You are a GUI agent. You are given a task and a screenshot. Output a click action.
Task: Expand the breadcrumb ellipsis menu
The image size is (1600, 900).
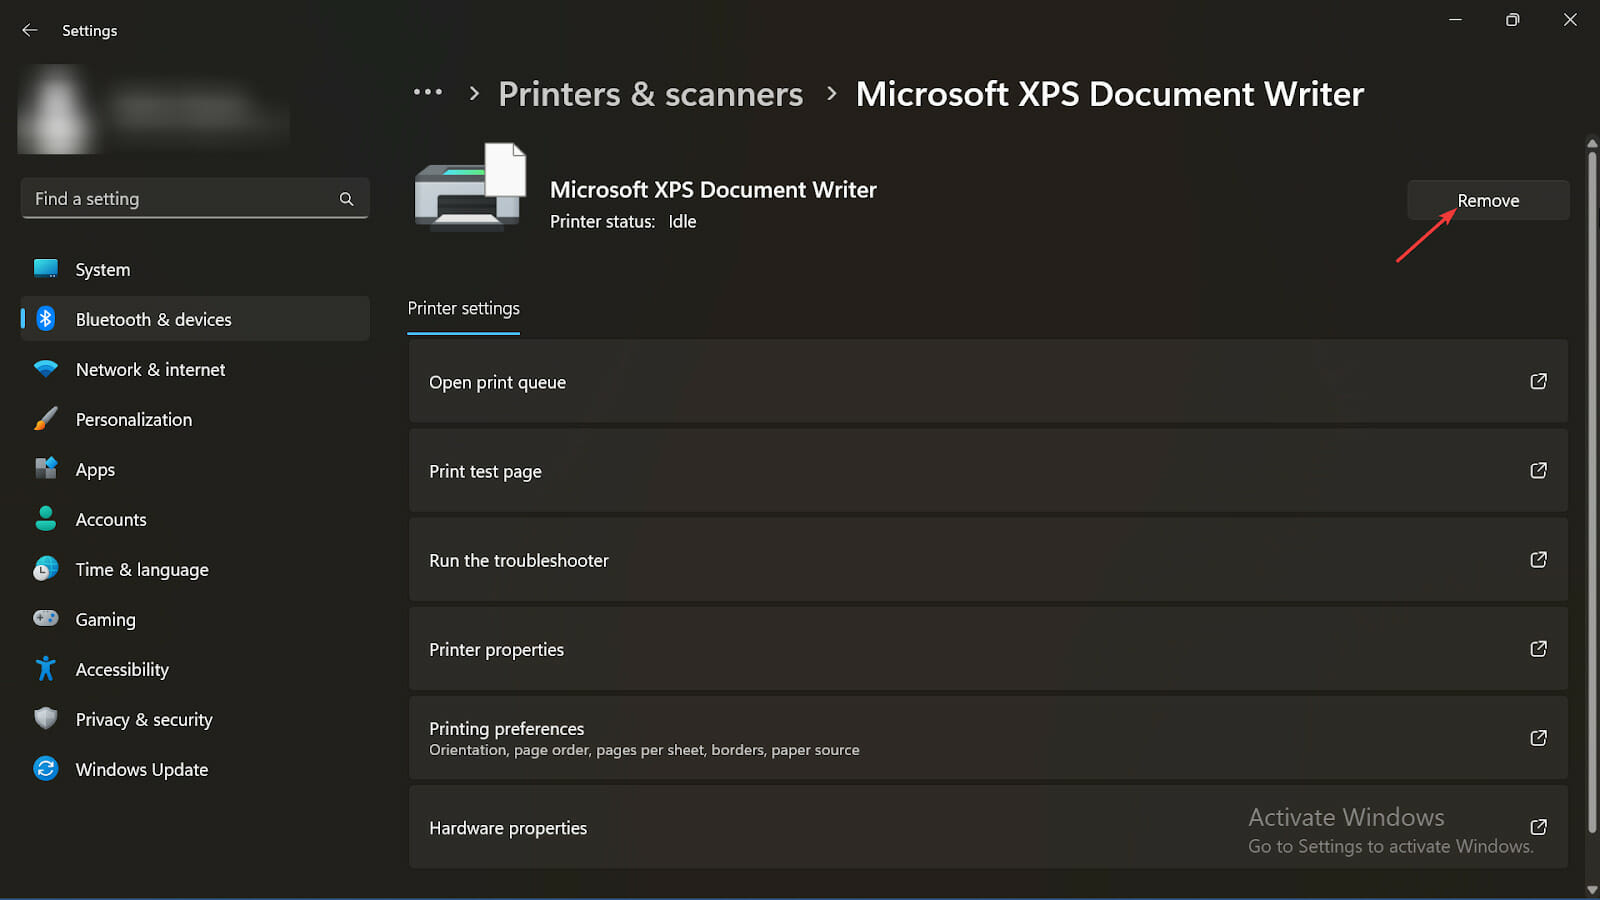(428, 92)
